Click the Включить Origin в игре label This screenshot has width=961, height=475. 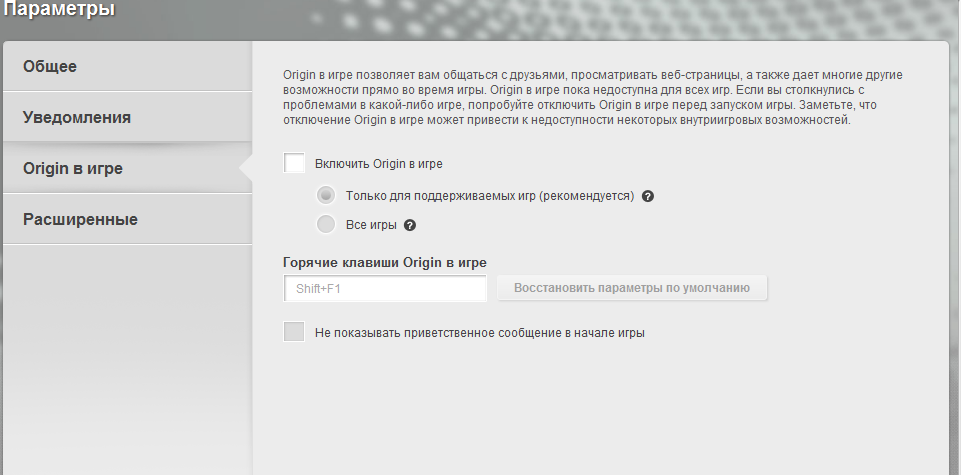coord(379,164)
